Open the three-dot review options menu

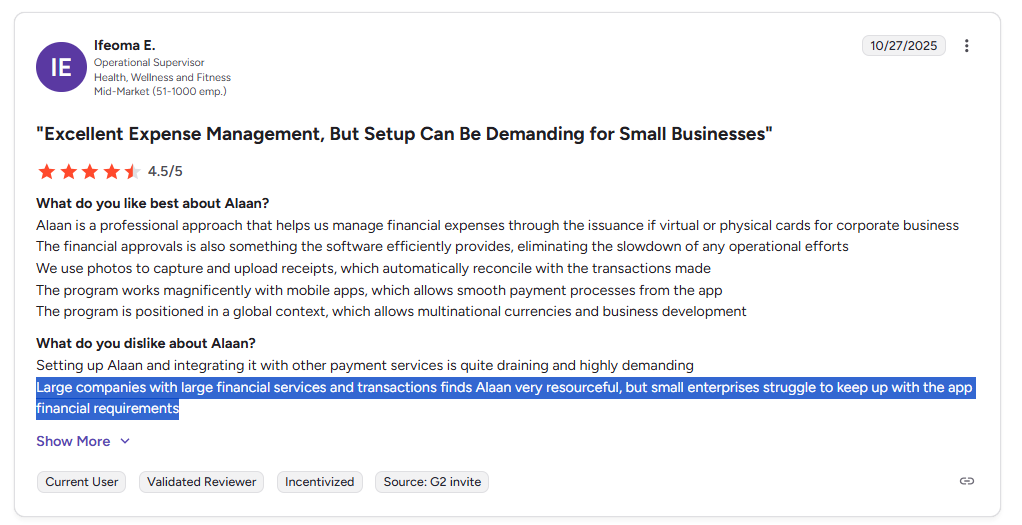click(967, 46)
